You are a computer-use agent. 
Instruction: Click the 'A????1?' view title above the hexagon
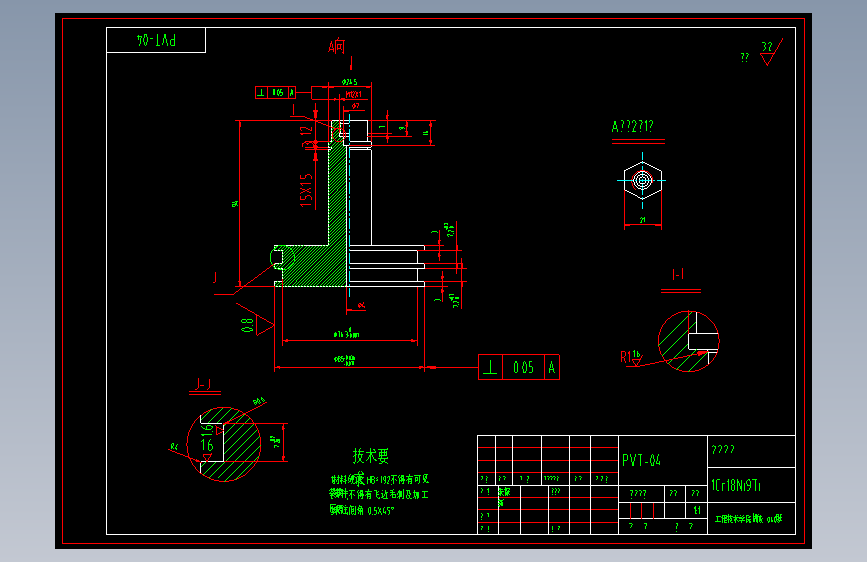click(632, 127)
